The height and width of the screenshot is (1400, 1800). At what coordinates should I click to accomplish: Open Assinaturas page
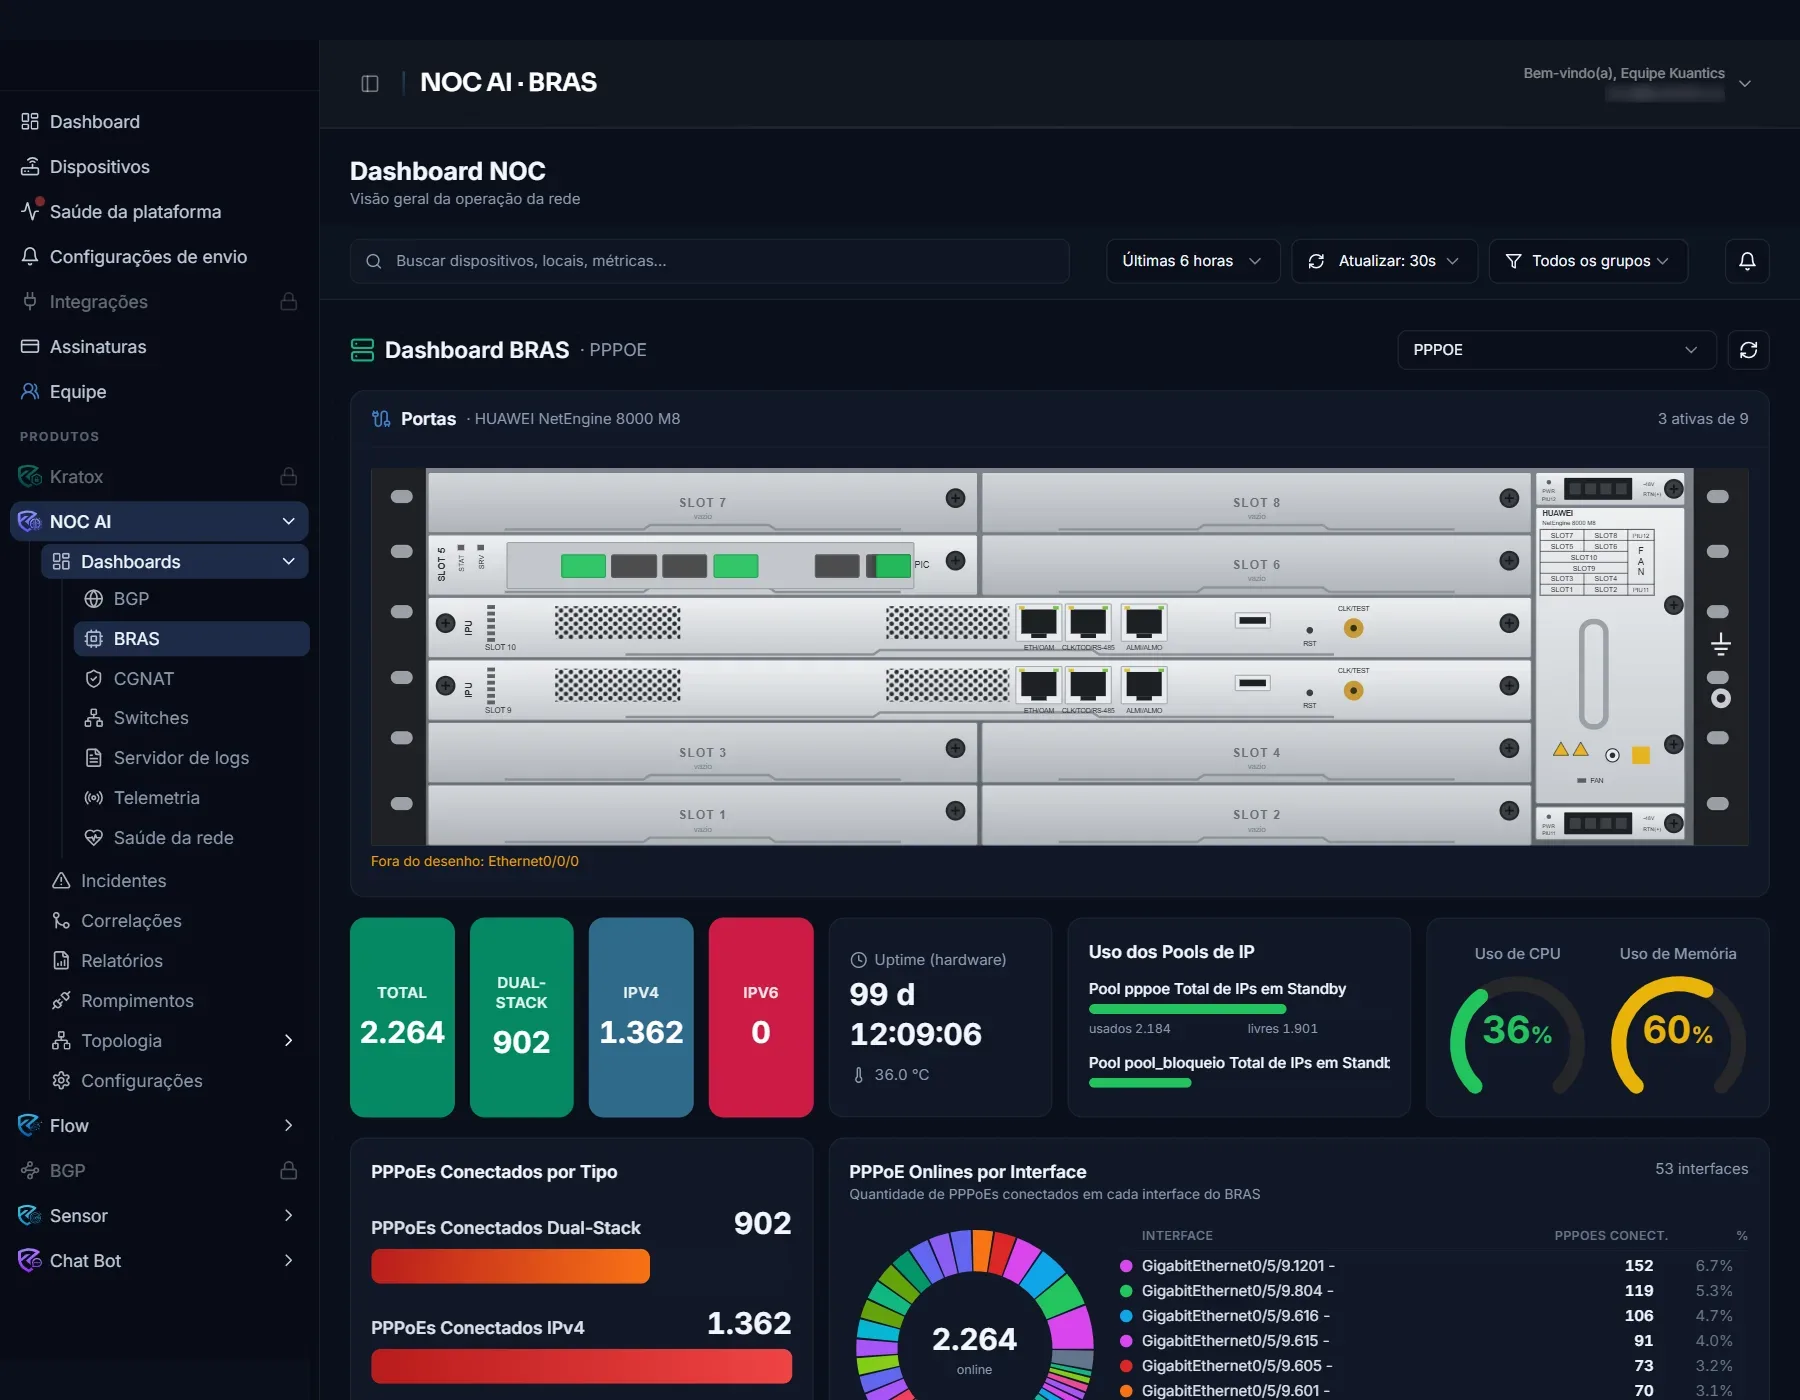159,347
